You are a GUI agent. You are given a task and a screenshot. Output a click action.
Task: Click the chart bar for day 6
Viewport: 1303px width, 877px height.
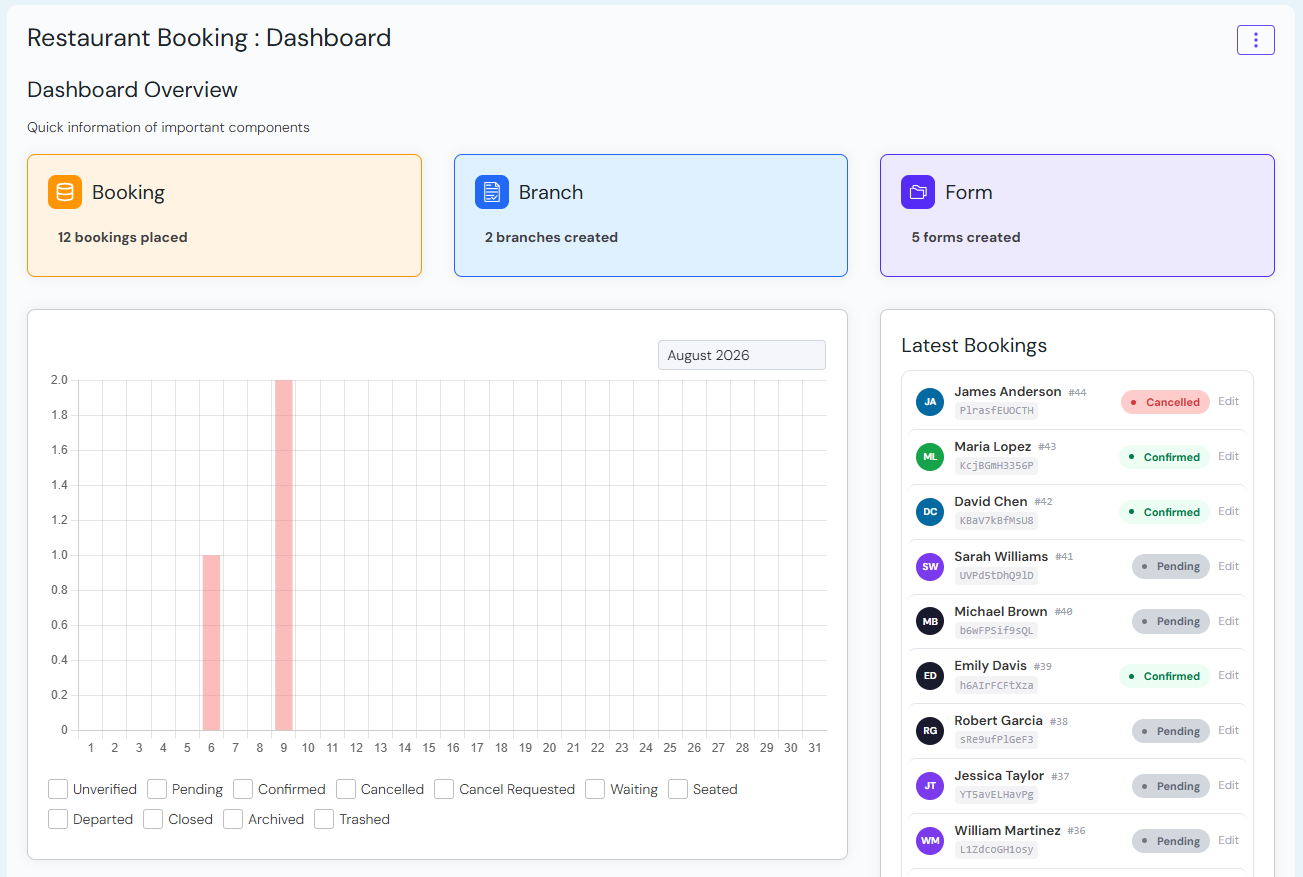[211, 642]
